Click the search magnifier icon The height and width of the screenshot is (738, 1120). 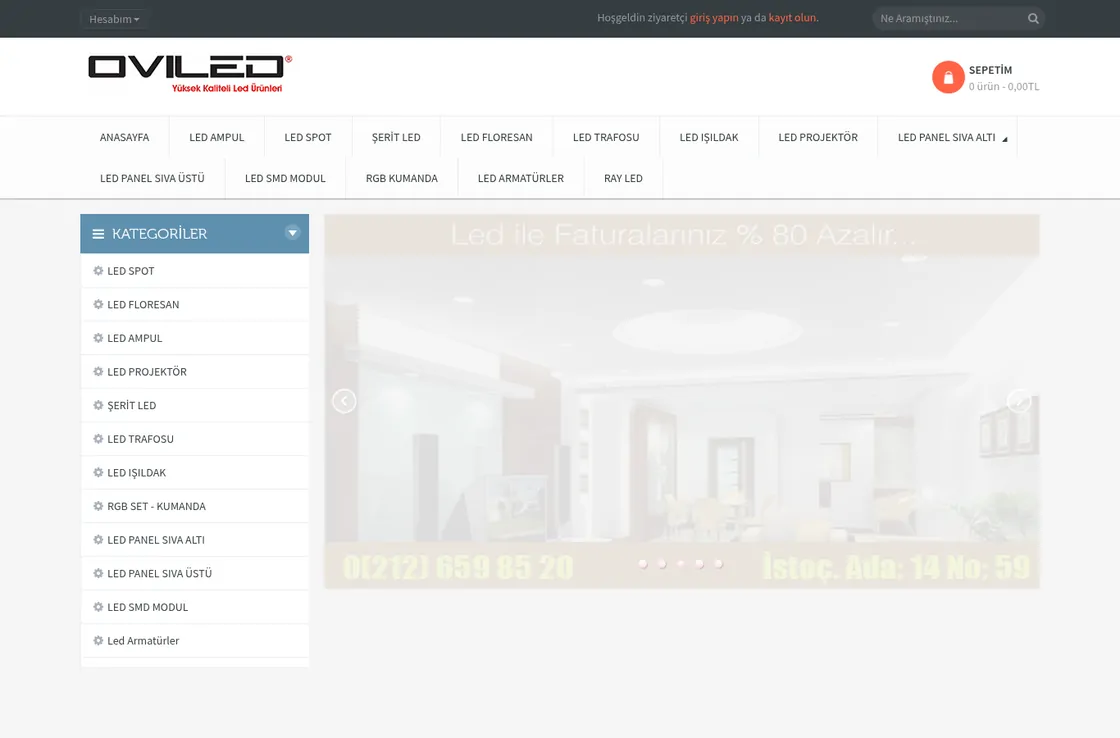(1033, 19)
